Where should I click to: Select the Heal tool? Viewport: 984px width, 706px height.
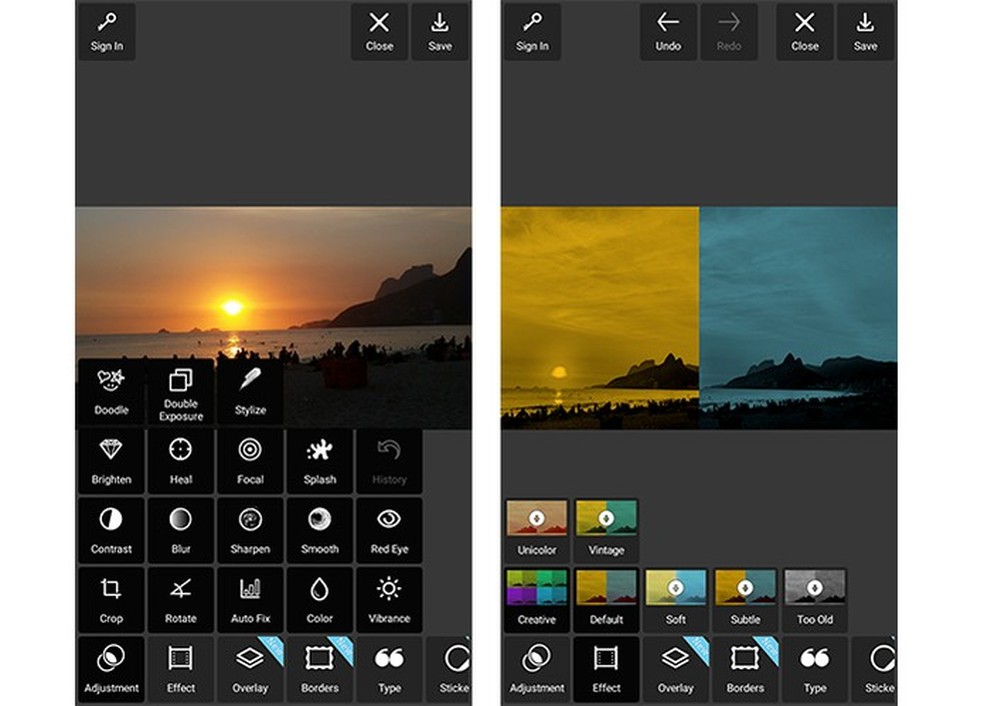pos(180,461)
